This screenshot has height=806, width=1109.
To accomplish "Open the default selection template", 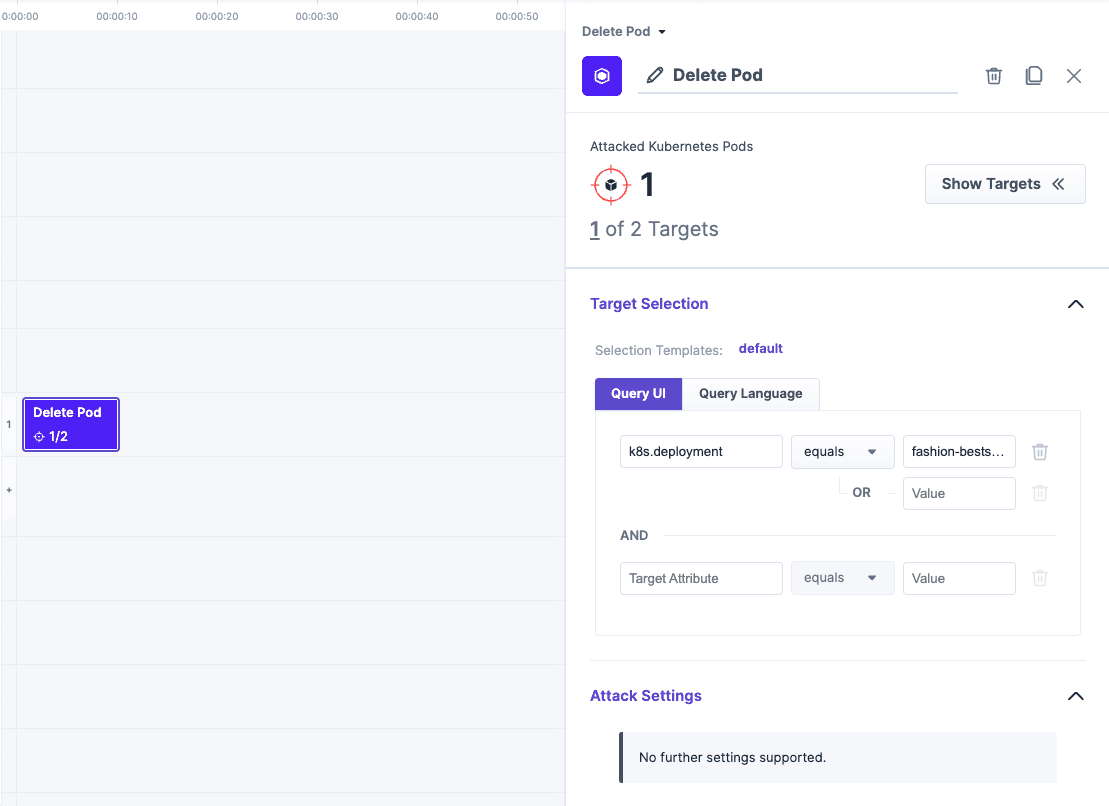I will coord(760,349).
